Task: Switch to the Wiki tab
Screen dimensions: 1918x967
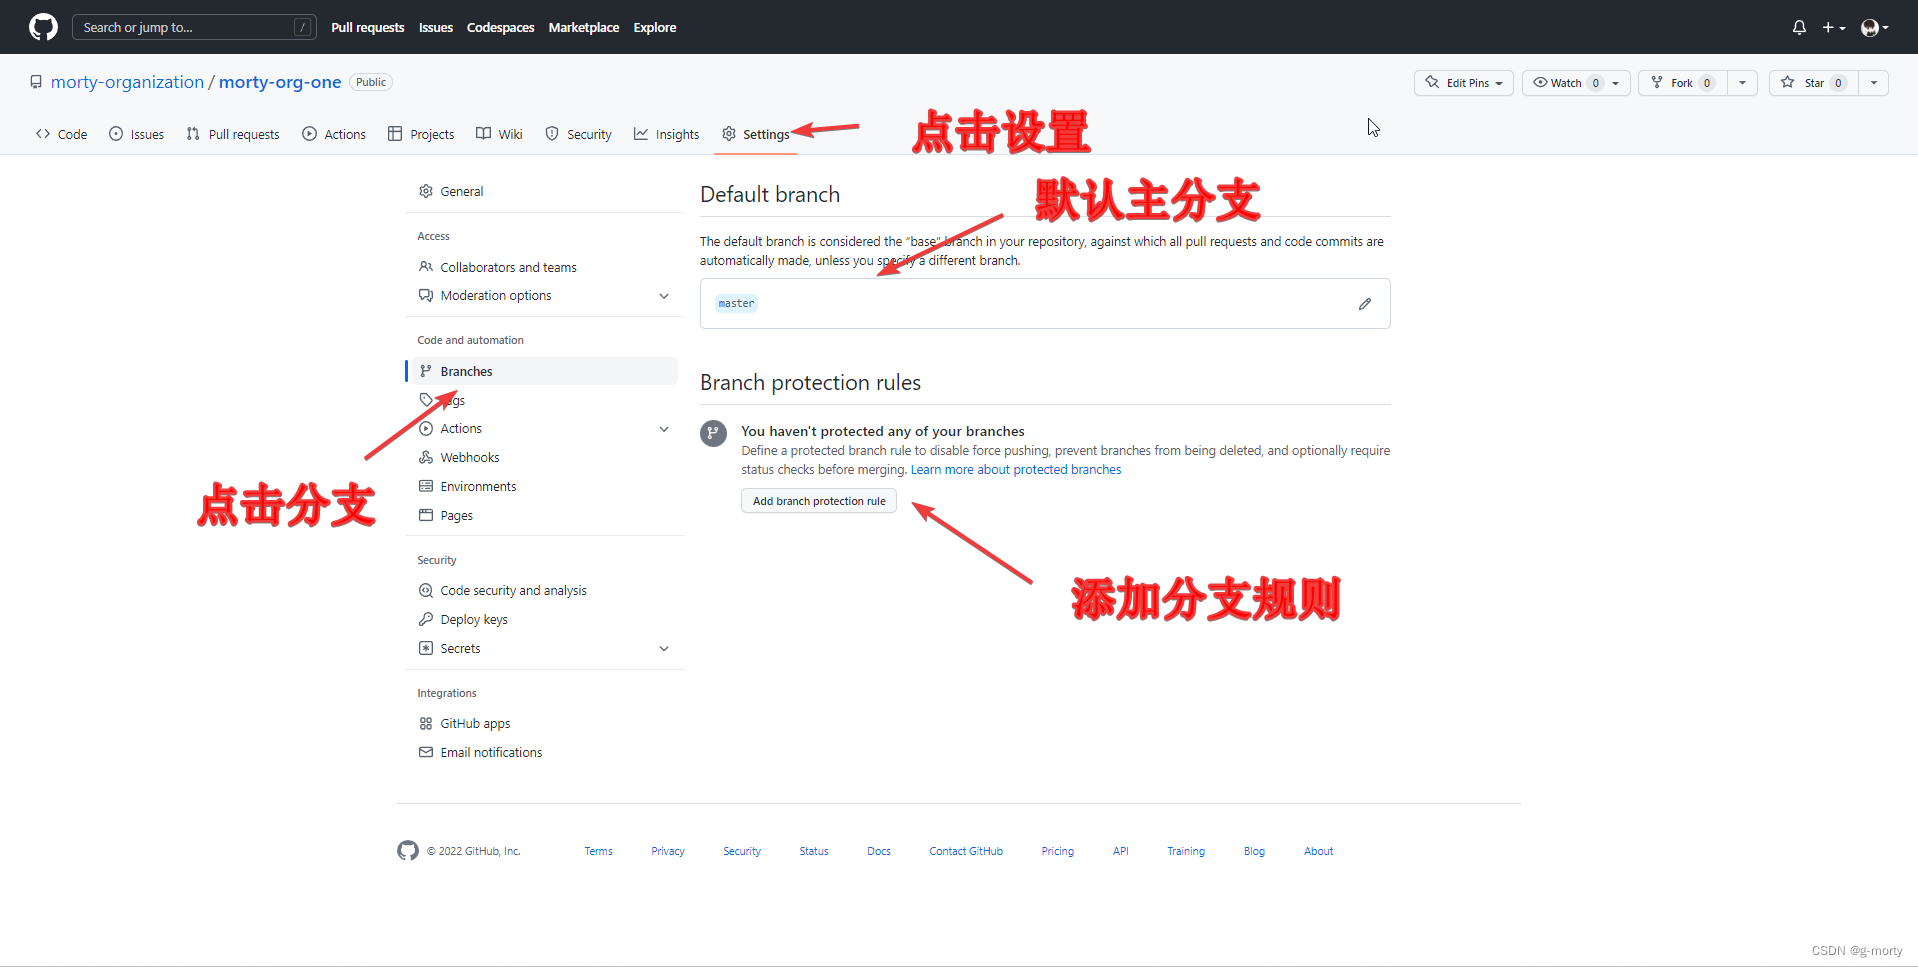Action: click(499, 134)
